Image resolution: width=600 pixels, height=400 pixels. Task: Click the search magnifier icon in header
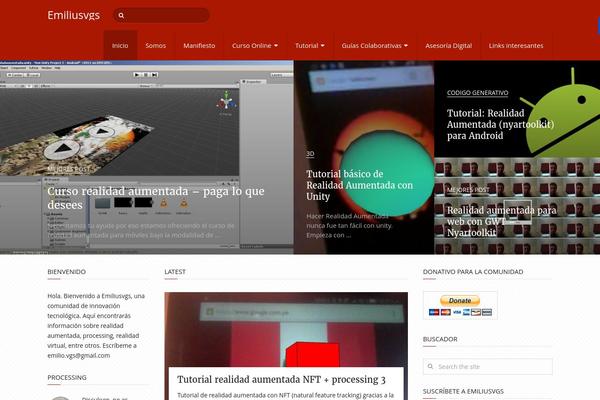[121, 15]
